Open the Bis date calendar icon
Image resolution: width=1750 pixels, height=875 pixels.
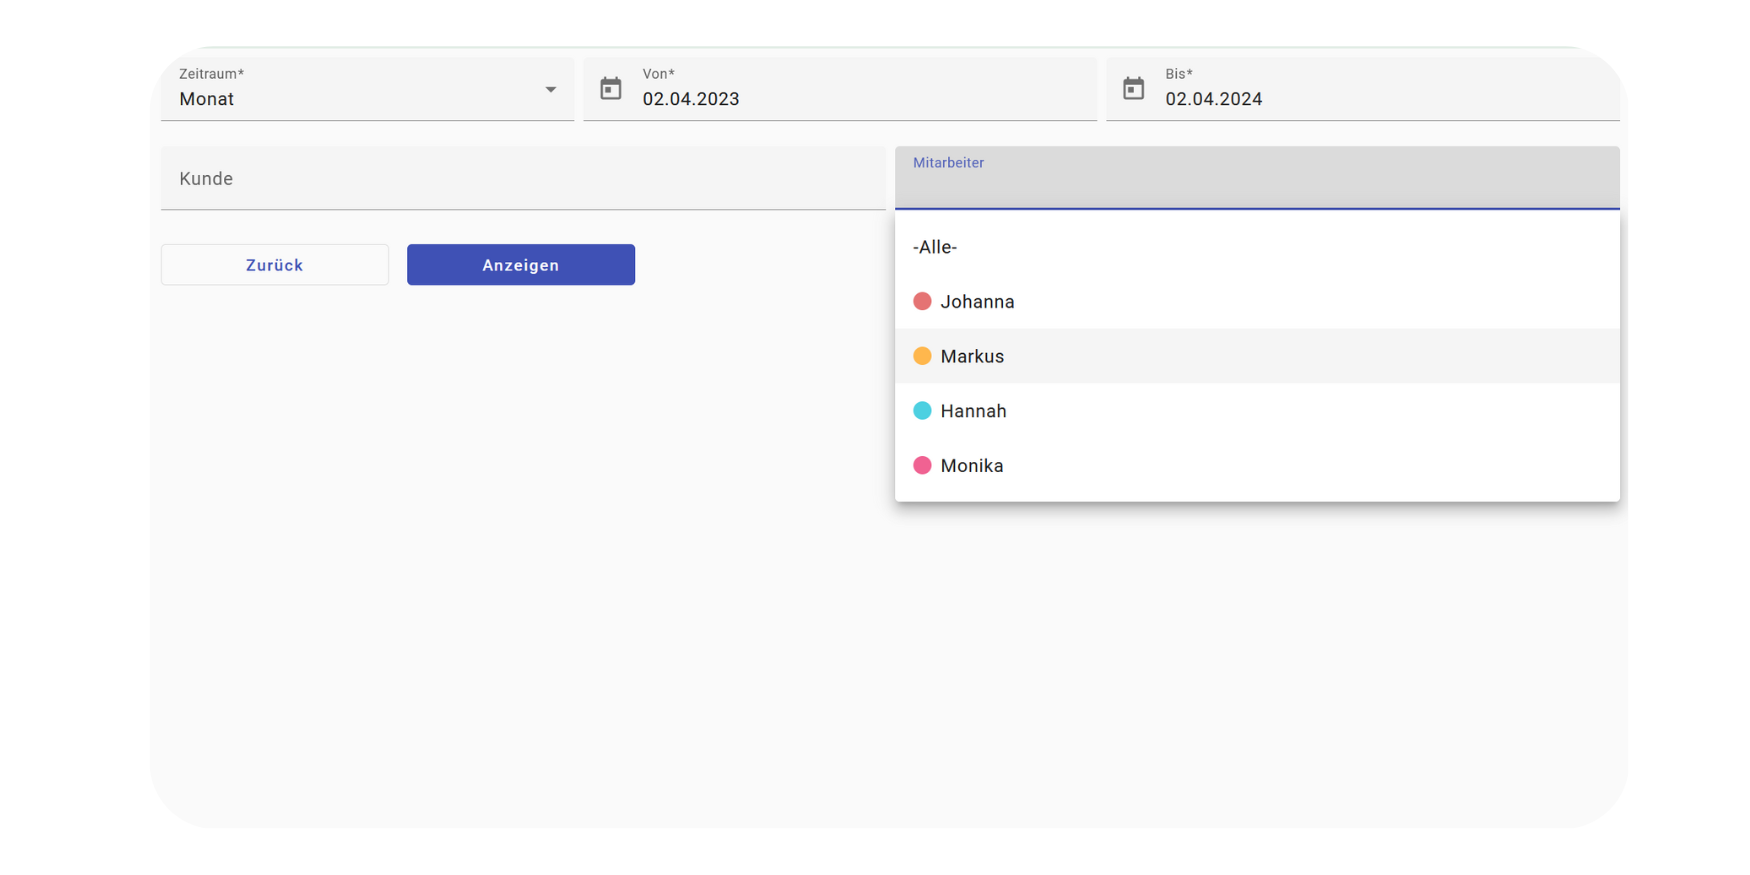(x=1133, y=88)
